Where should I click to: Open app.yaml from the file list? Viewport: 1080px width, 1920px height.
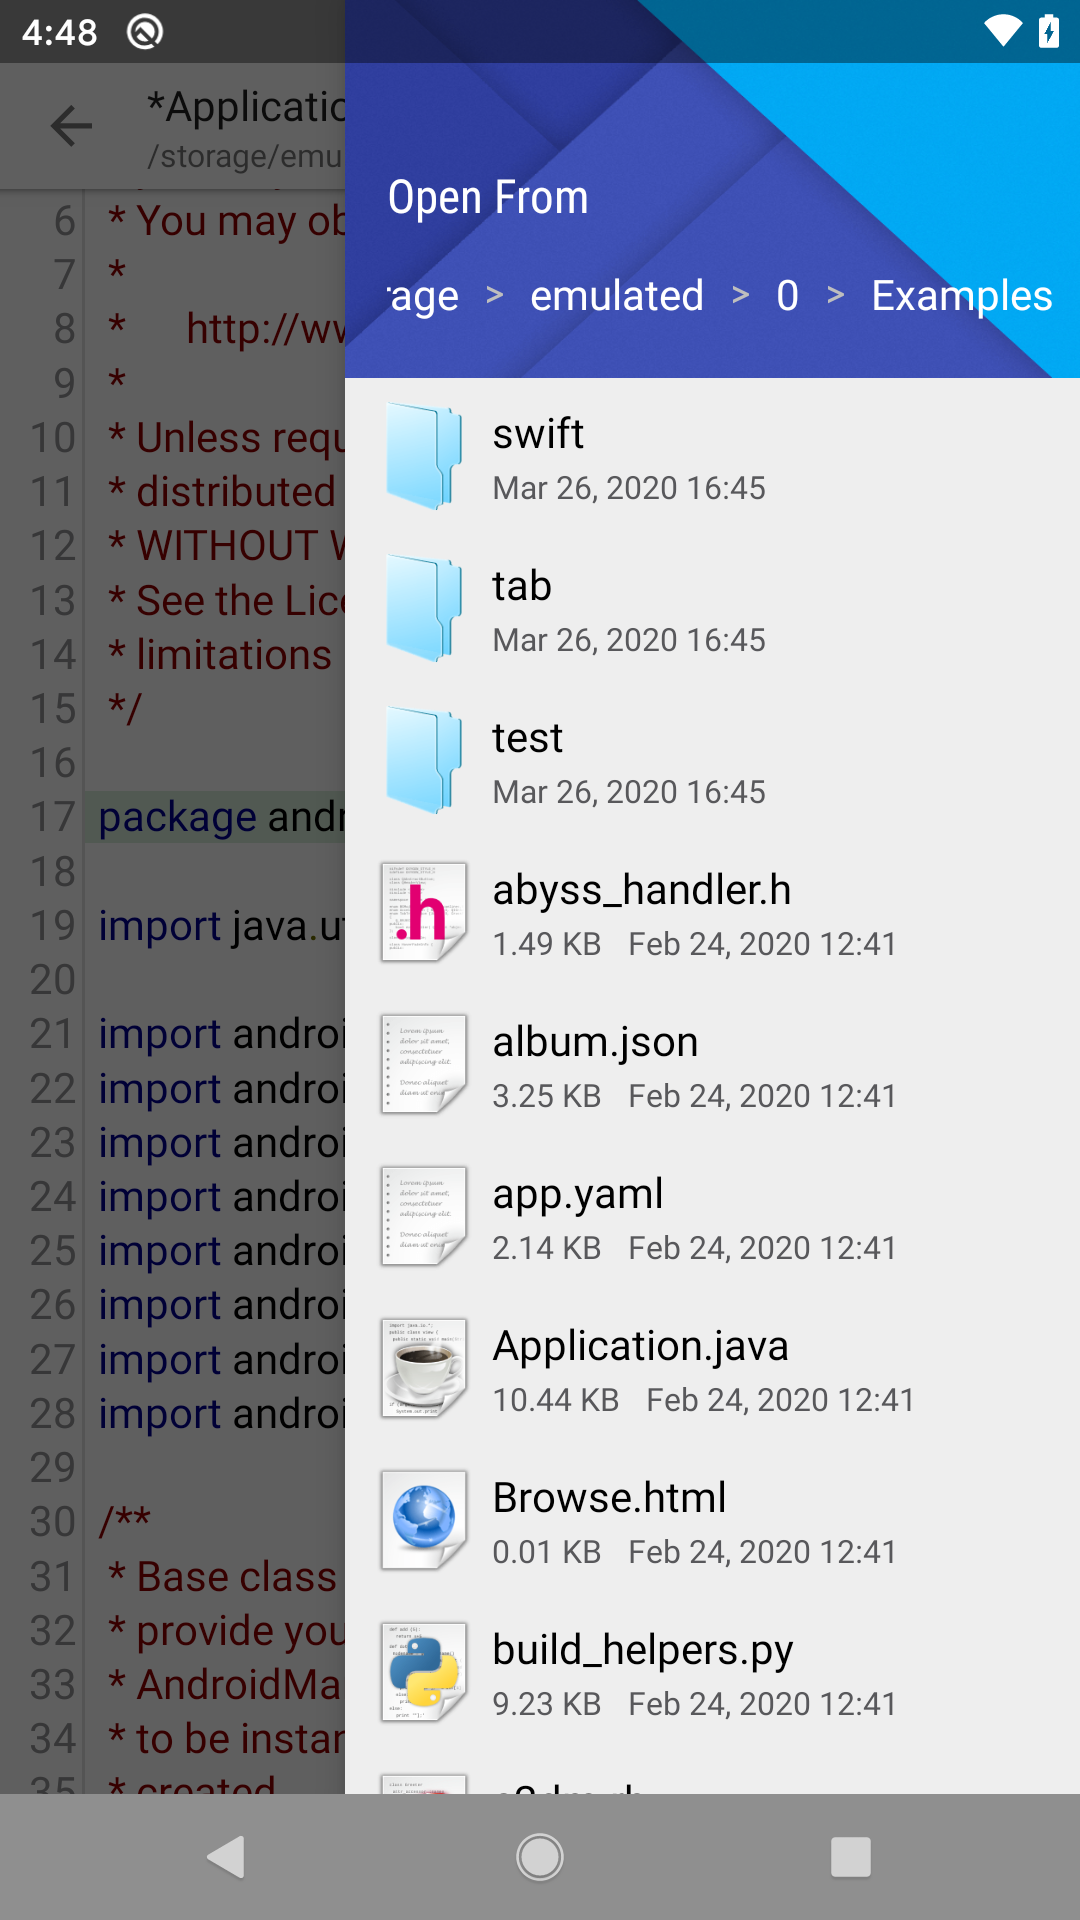578,1194
